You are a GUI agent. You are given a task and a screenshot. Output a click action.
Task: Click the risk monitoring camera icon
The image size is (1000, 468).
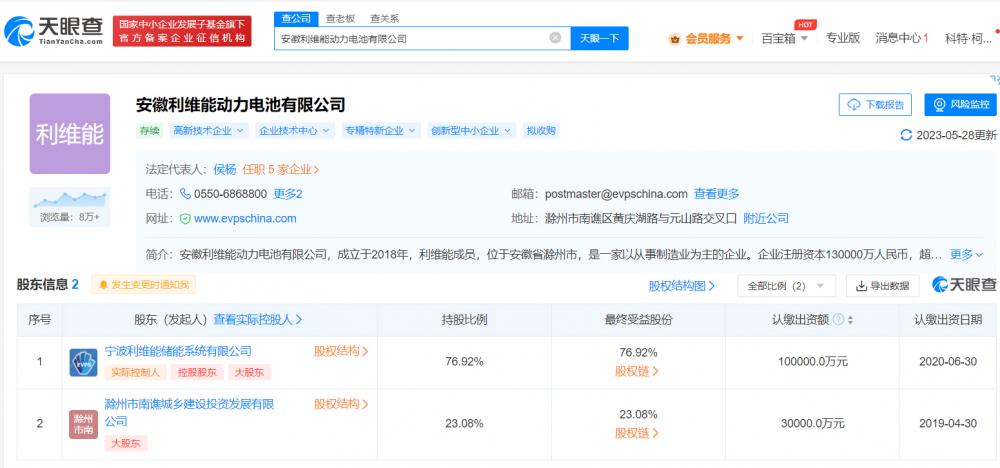[x=939, y=105]
